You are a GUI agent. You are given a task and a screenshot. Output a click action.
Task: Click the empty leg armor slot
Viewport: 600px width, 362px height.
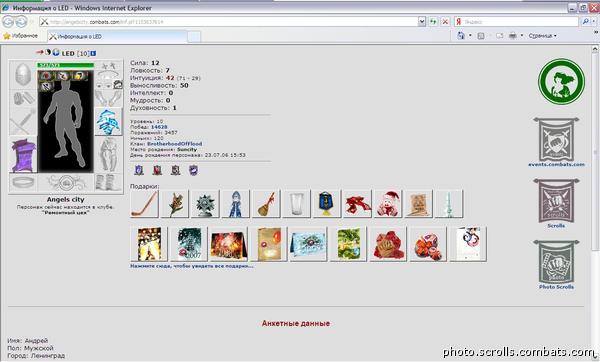click(108, 155)
